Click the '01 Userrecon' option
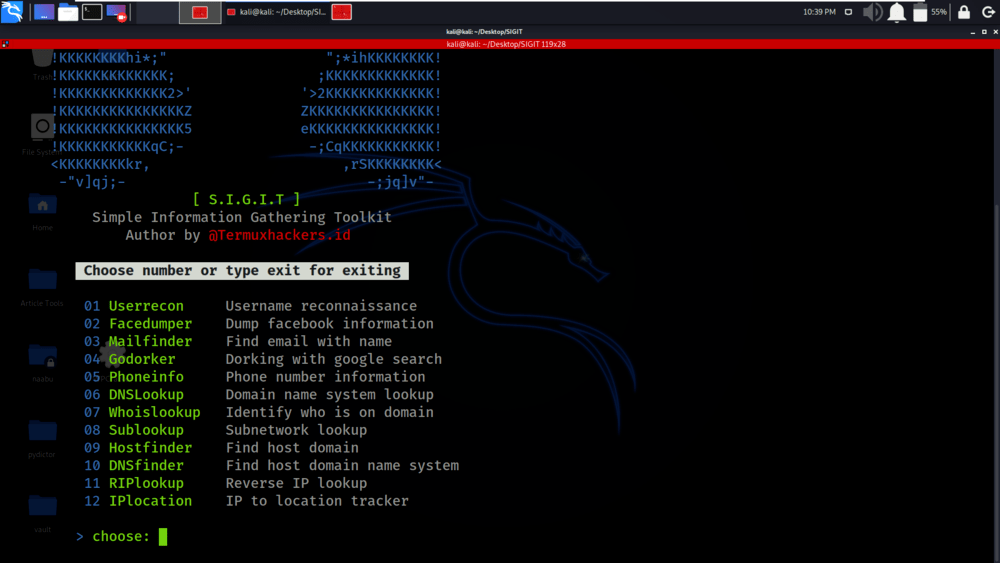This screenshot has height=563, width=1000. coord(134,306)
